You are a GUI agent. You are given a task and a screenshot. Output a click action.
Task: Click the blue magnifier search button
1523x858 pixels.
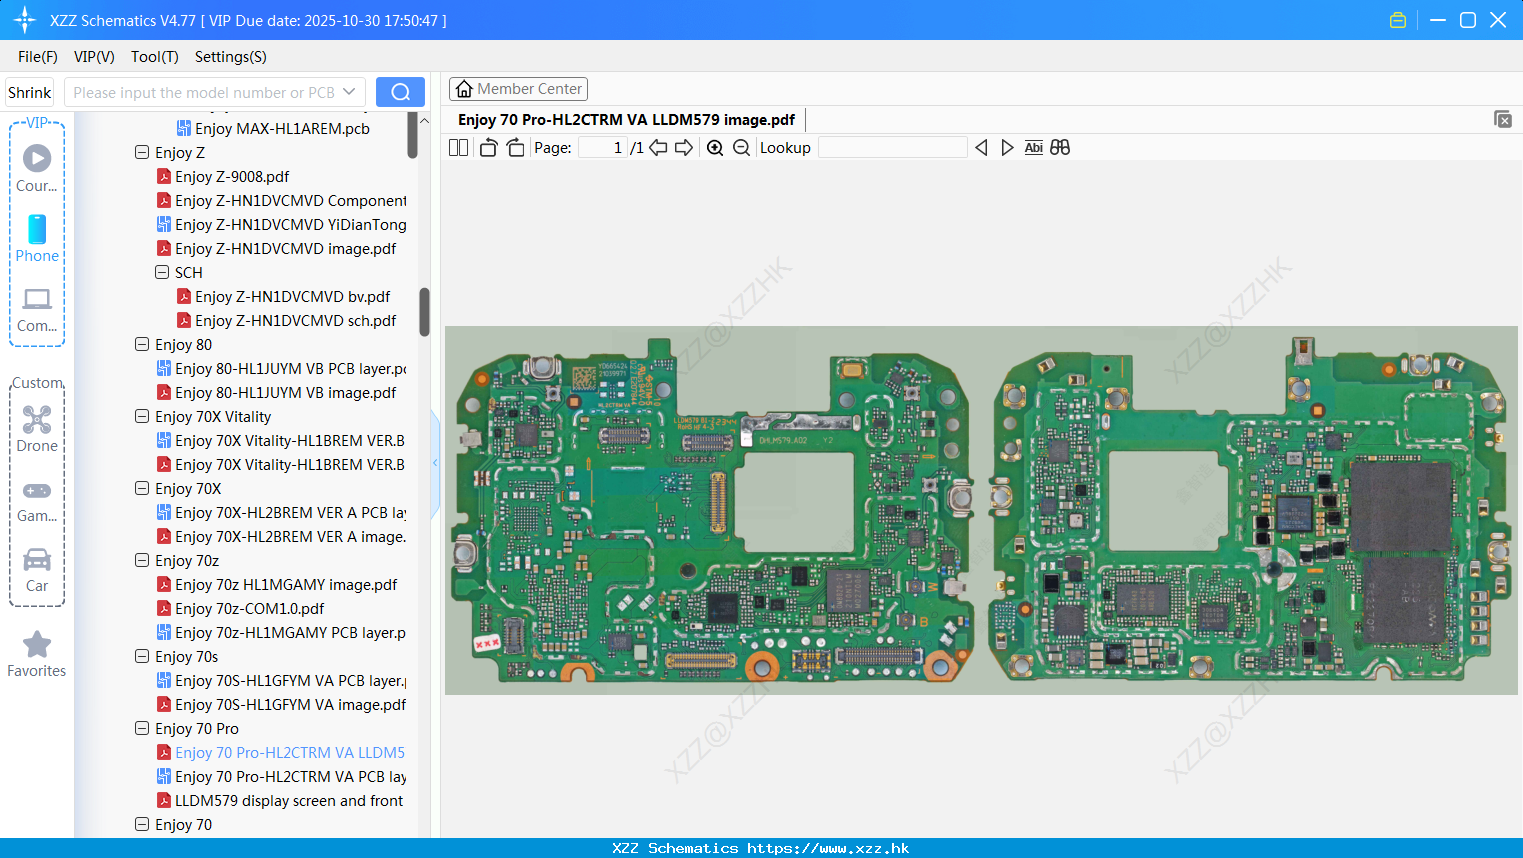pos(400,92)
